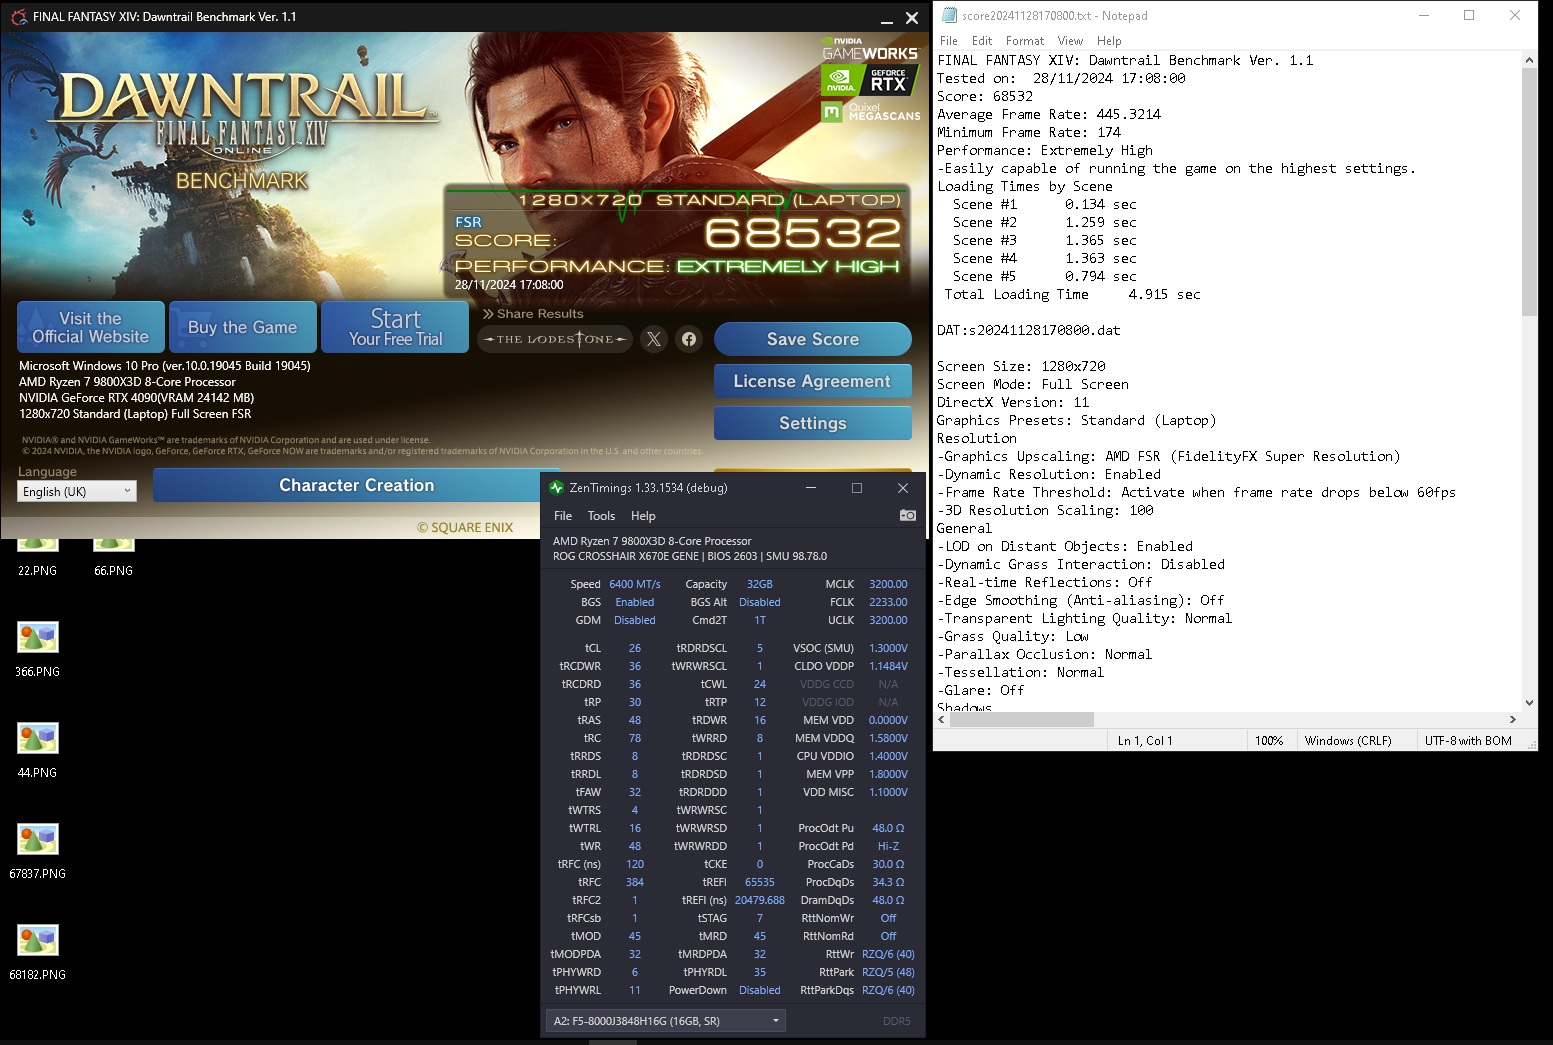Open the License Agreement

pyautogui.click(x=813, y=381)
